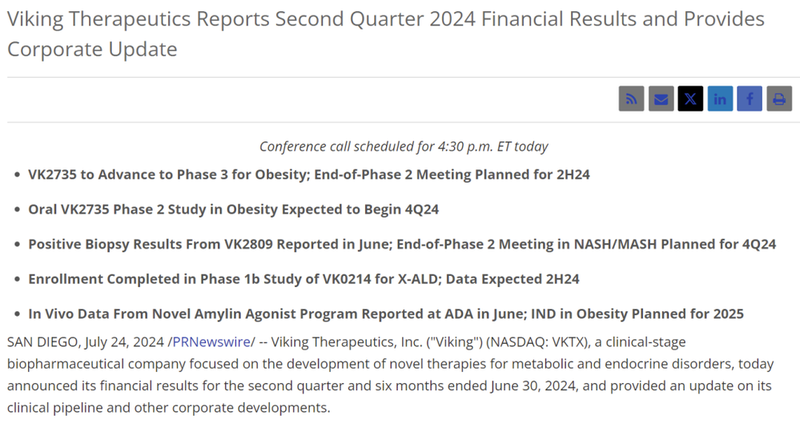Viewport: 800px width, 423px height.
Task: Click the Amylin Agonist Program bullet
Action: point(385,314)
